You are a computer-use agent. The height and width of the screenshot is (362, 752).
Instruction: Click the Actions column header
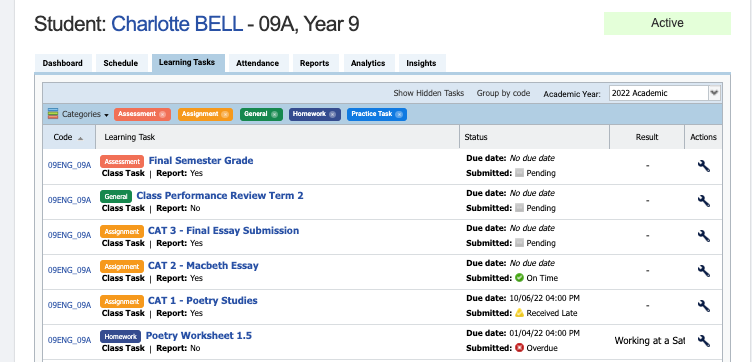pyautogui.click(x=704, y=137)
